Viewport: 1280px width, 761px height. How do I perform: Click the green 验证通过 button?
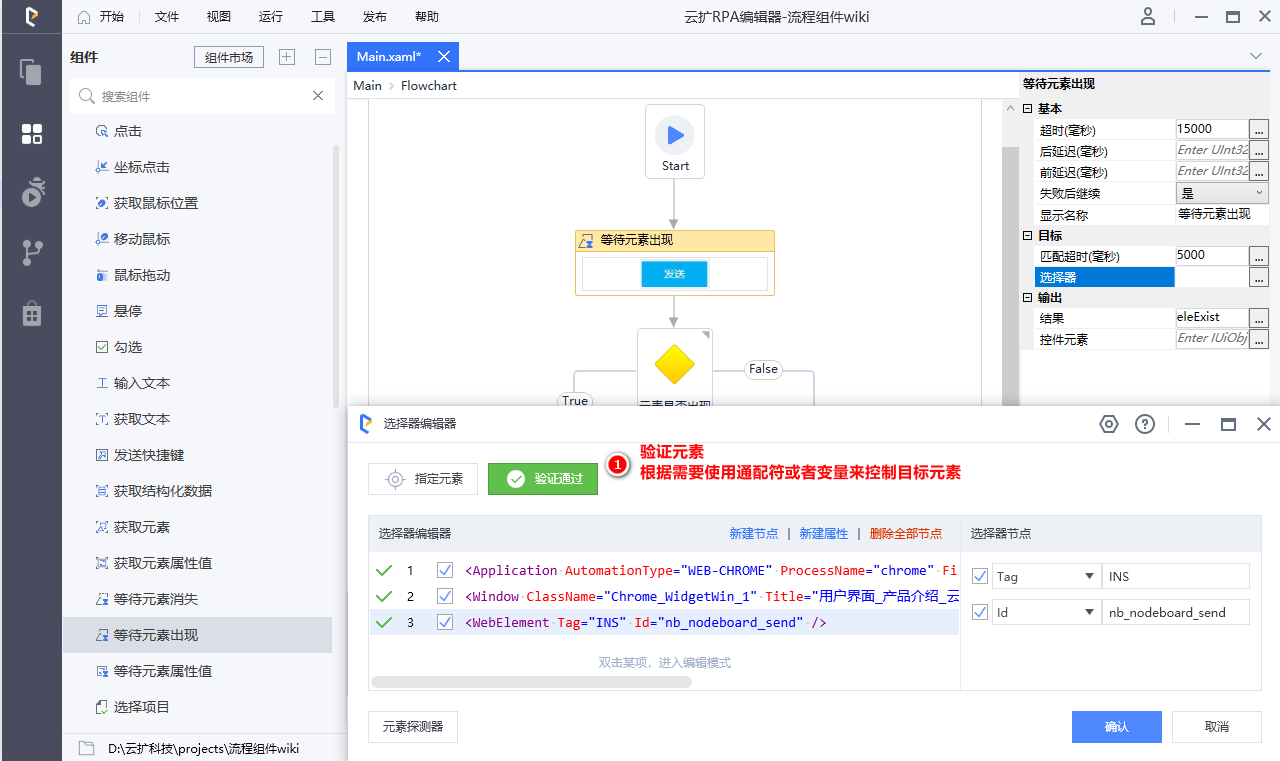(543, 479)
